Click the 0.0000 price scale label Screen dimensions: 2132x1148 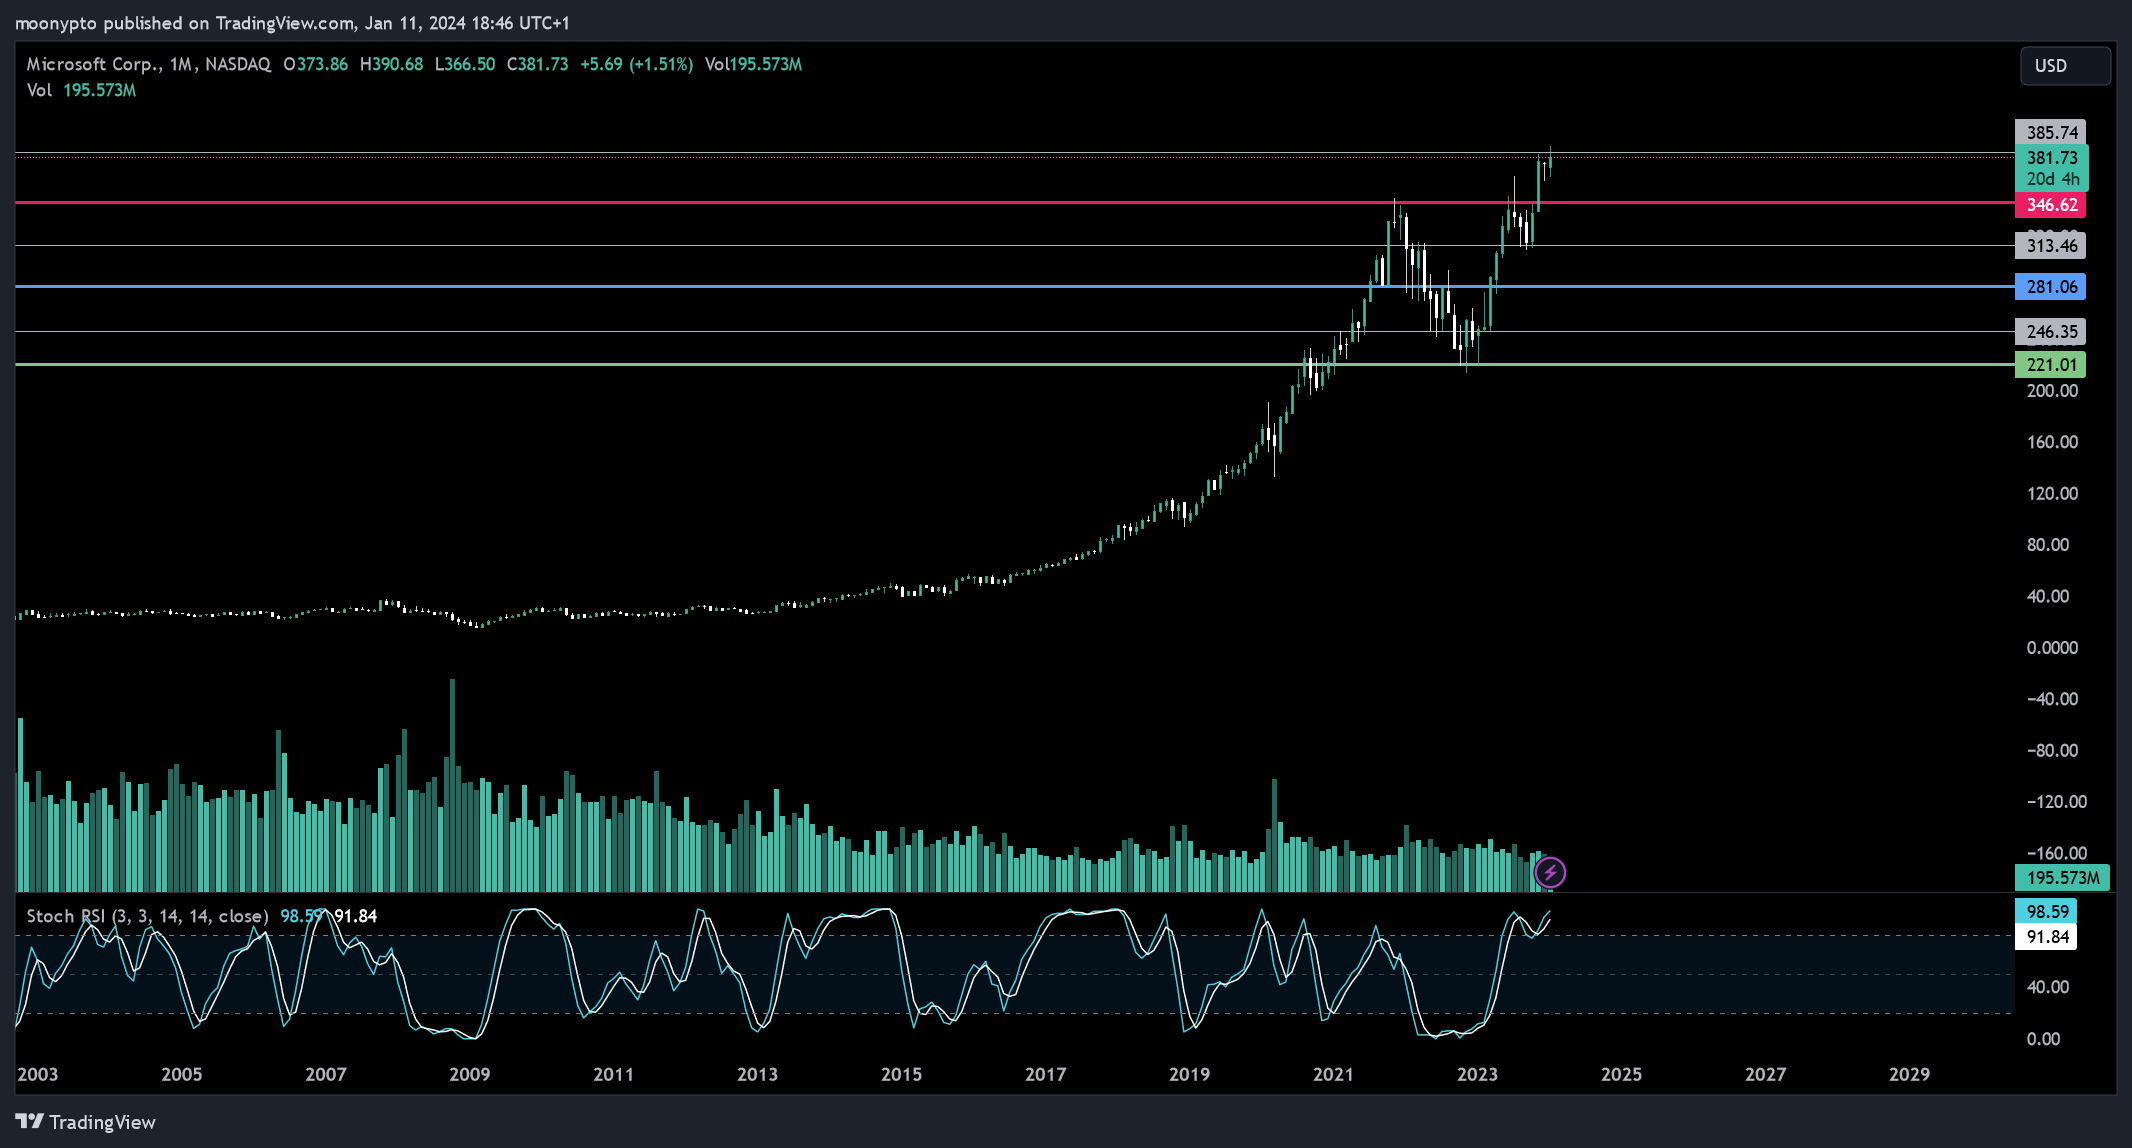(x=2052, y=648)
